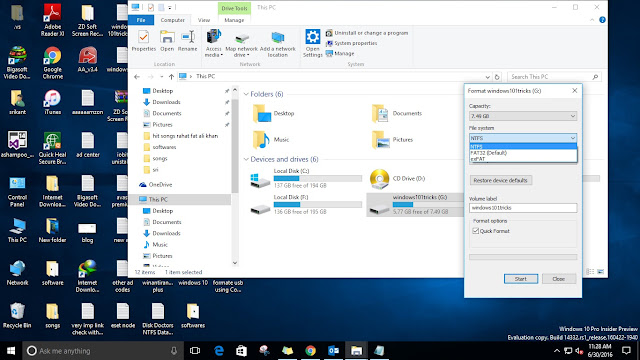Viewport: 640px width, 360px height.
Task: Open softwares folder in navigation pane
Action: click(160, 147)
